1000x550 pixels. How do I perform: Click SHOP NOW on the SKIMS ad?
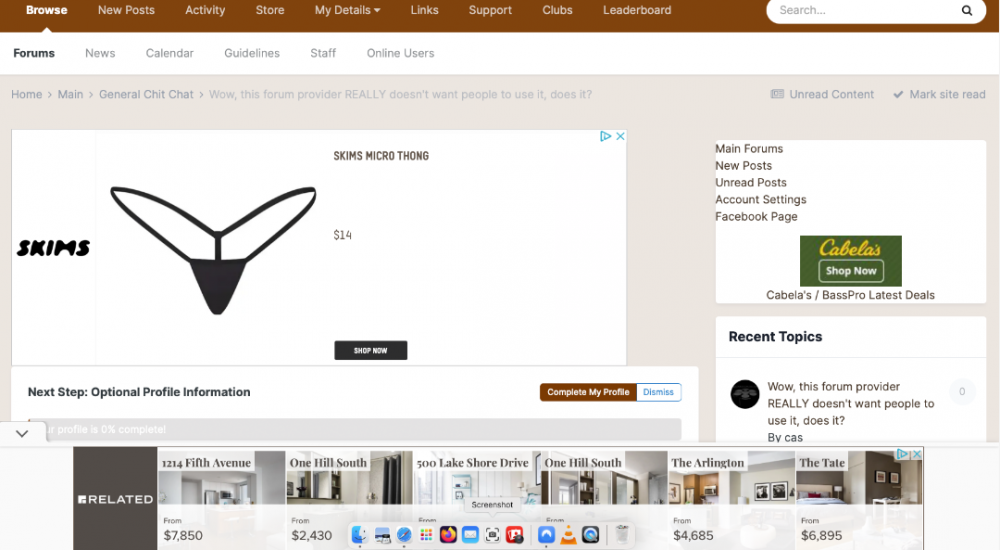(371, 350)
